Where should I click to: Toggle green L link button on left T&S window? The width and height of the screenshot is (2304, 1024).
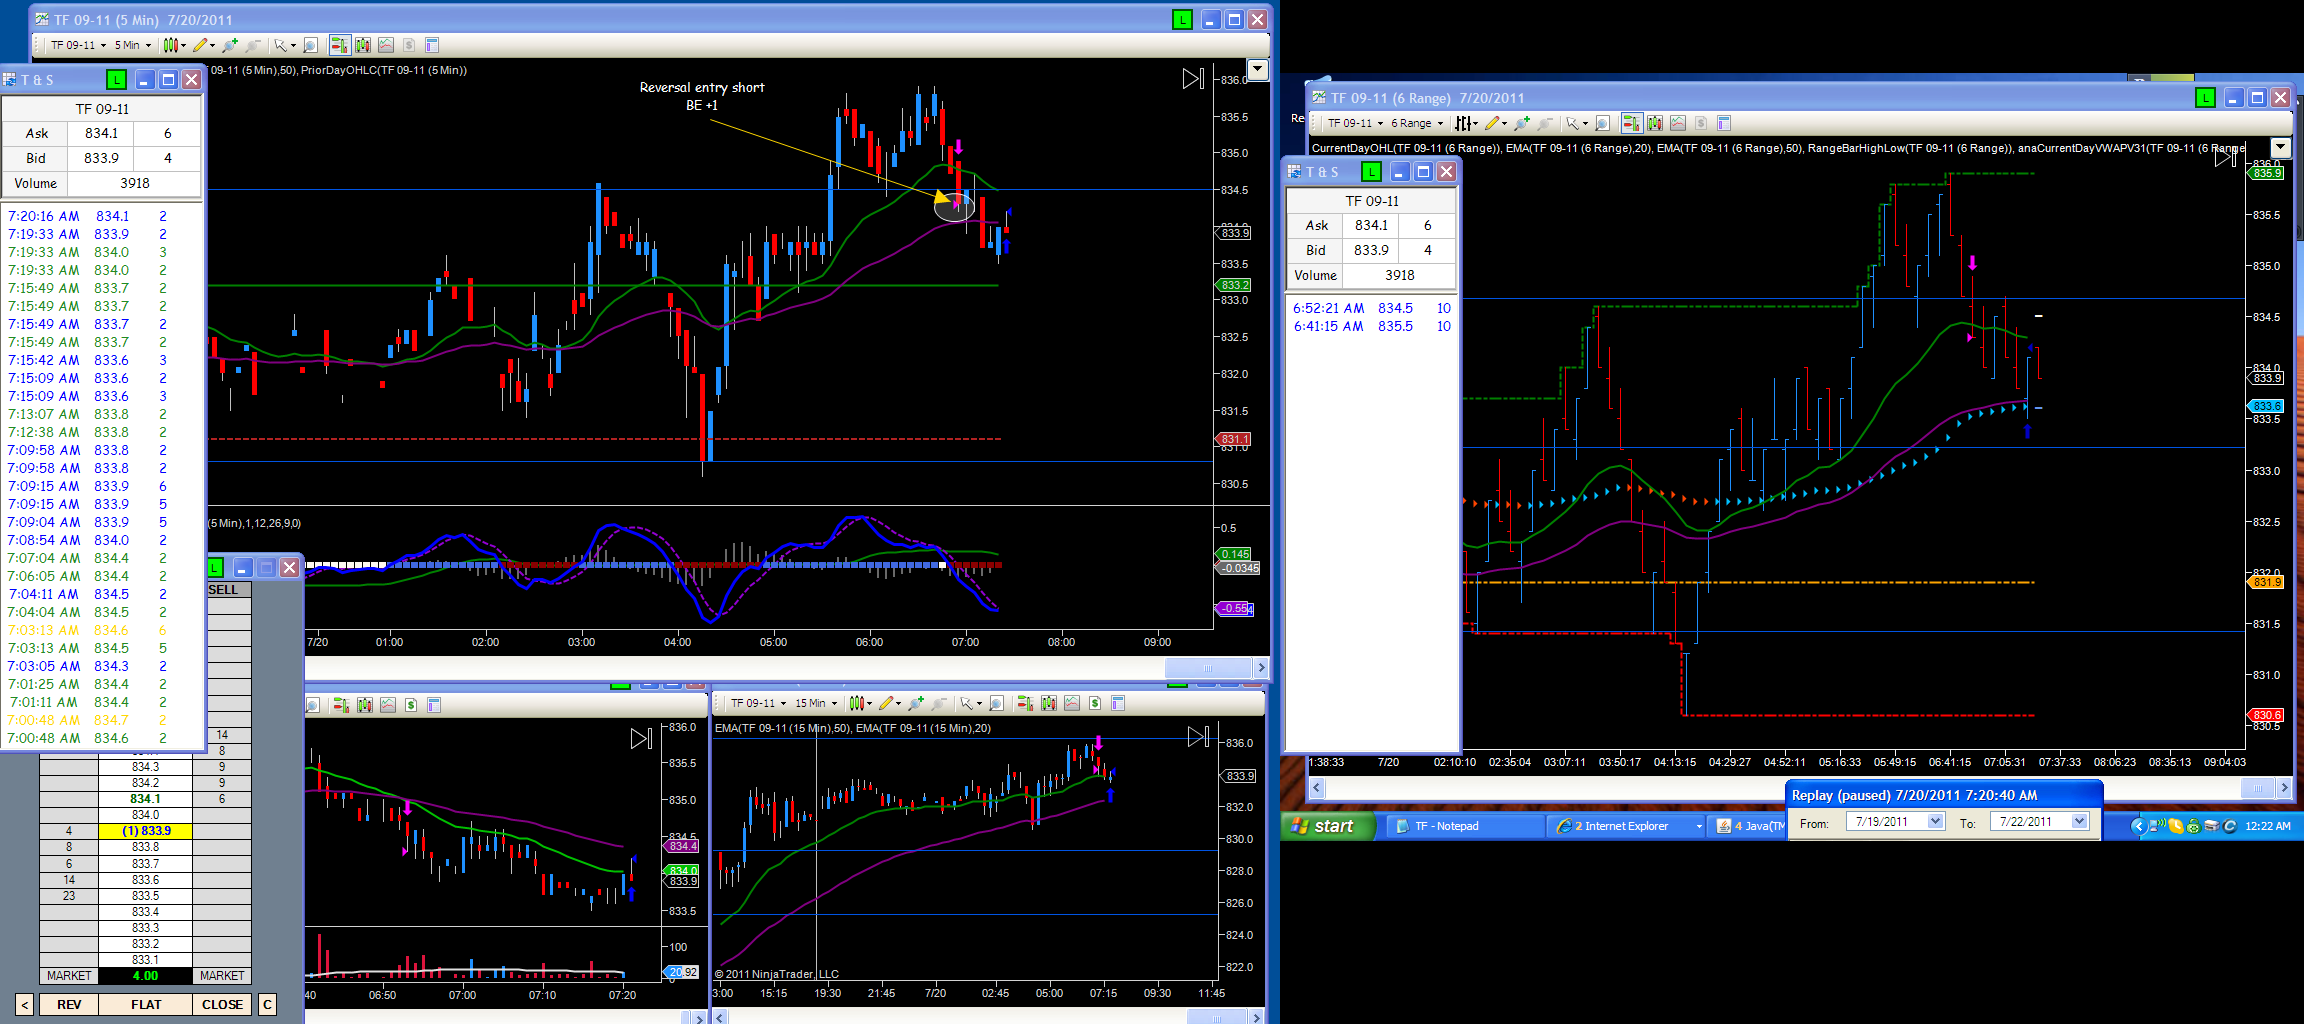[x=116, y=79]
